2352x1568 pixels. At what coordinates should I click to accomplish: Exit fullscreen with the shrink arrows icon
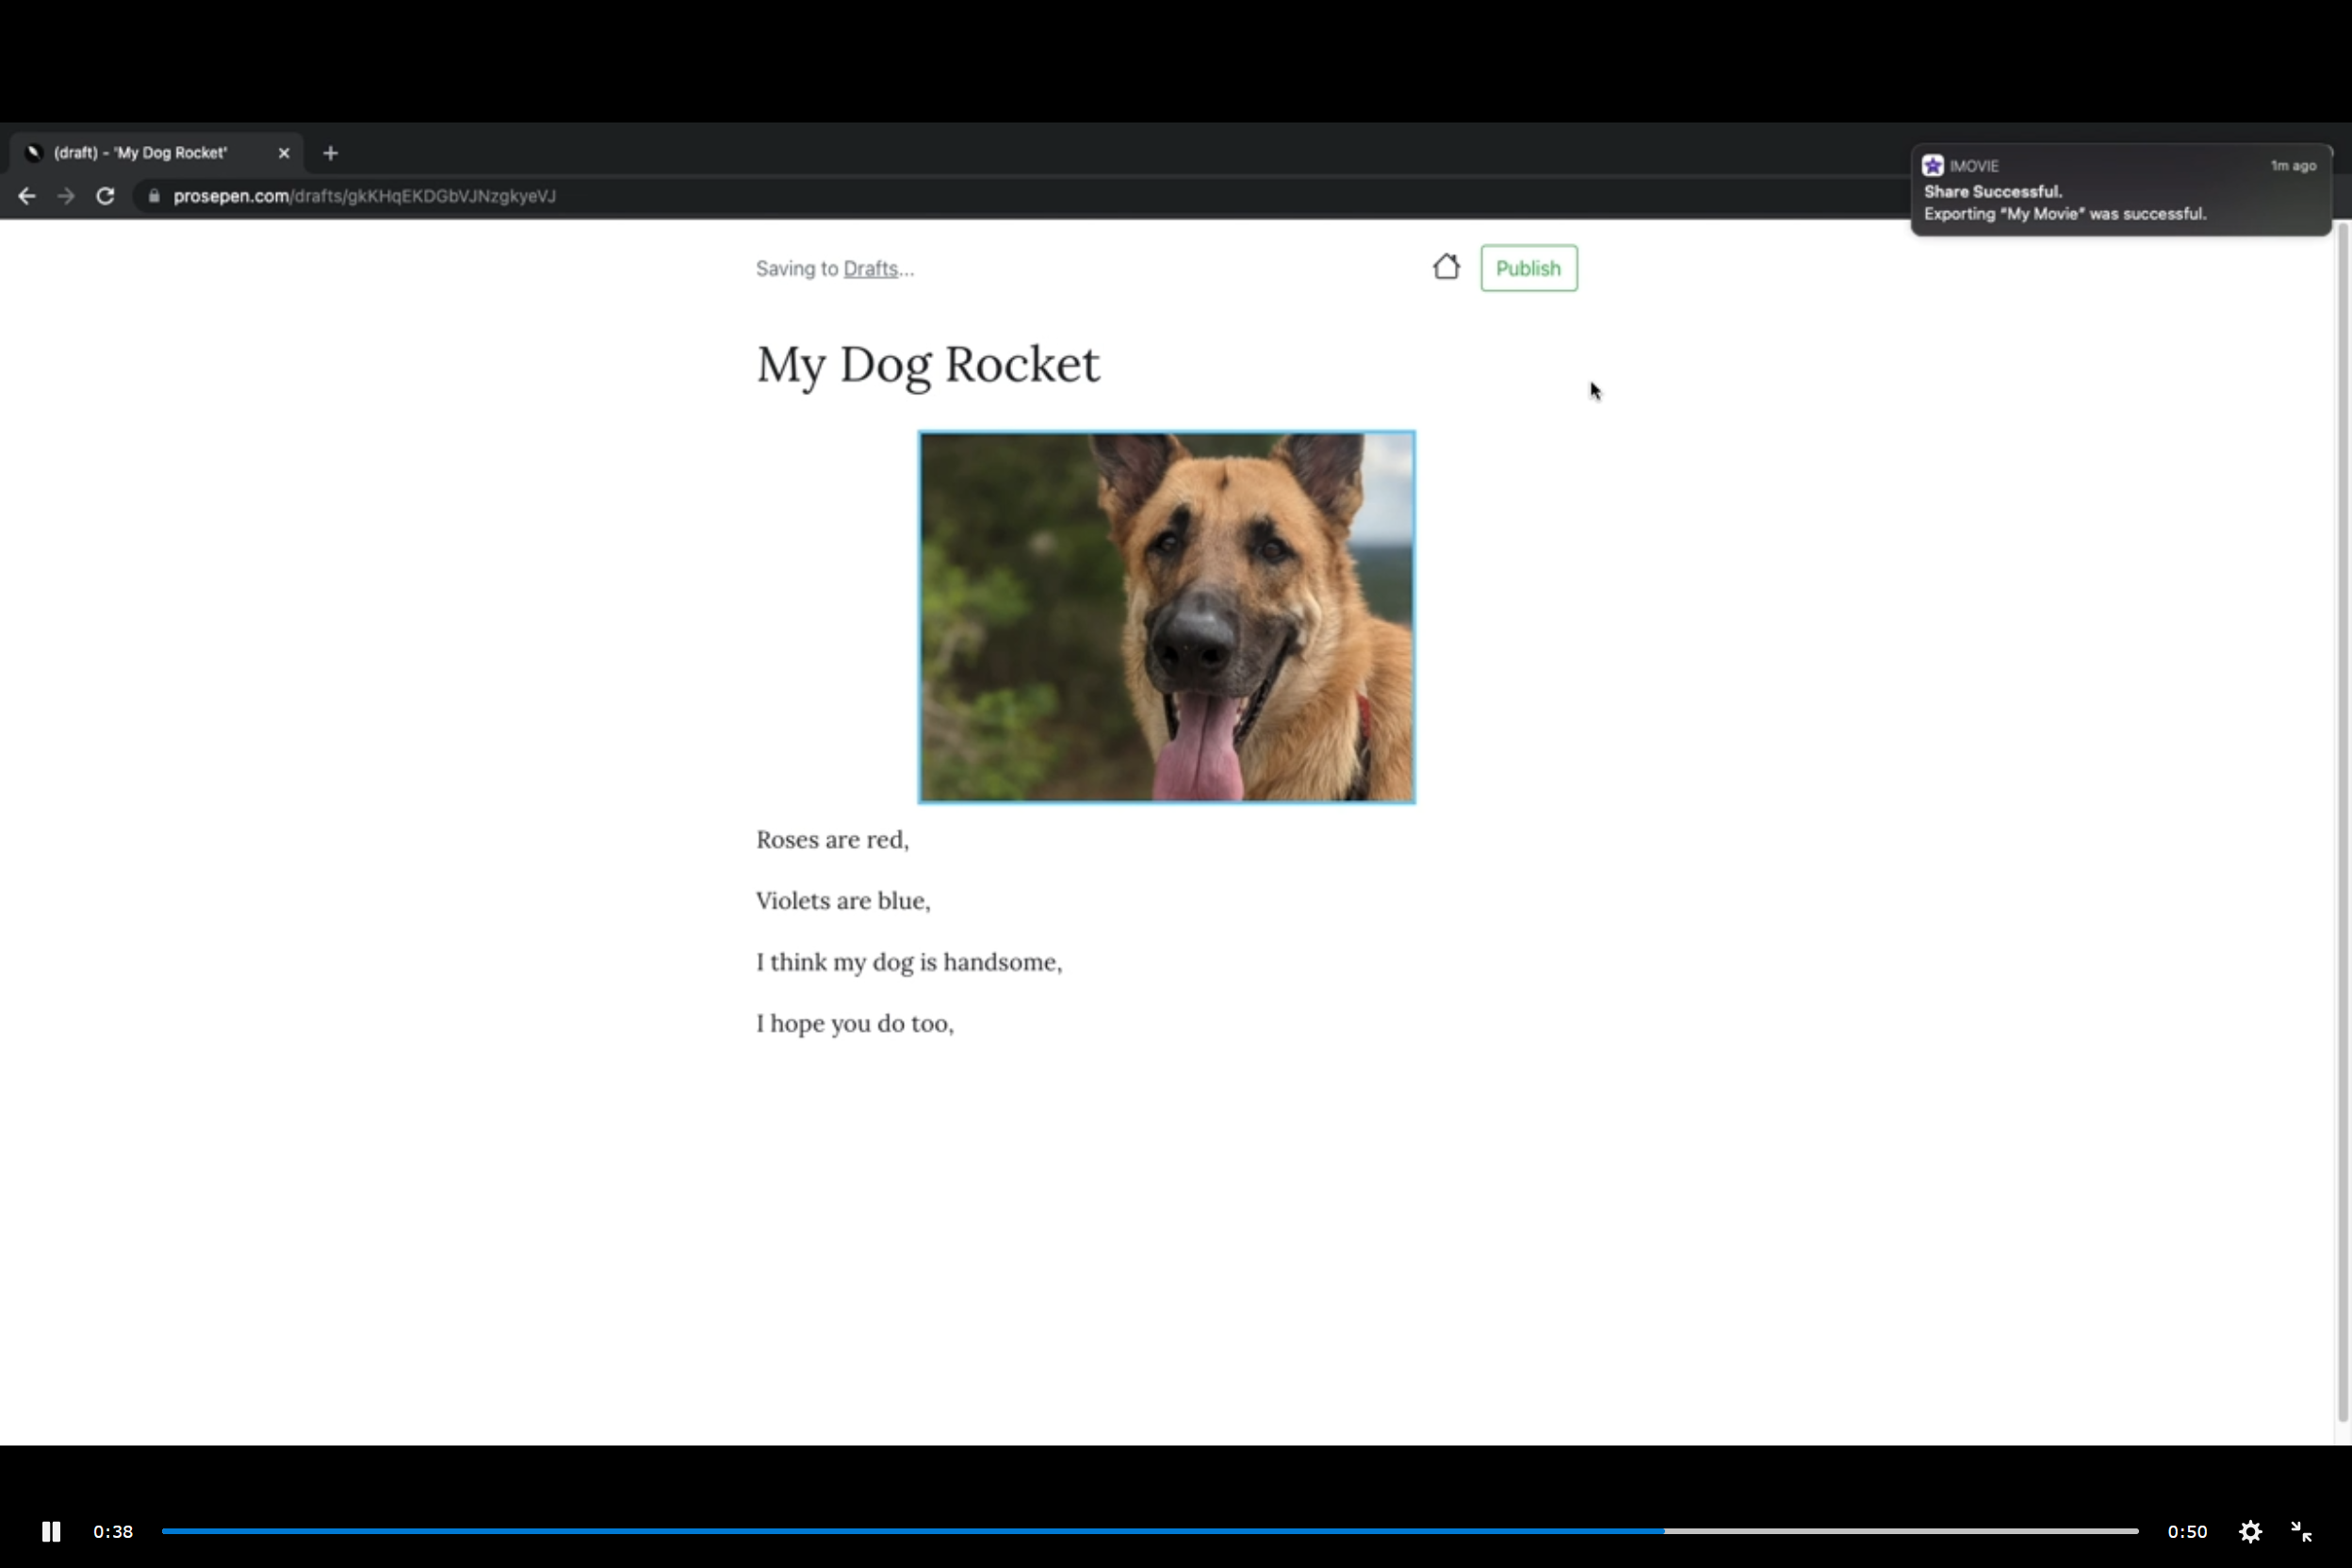2301,1531
